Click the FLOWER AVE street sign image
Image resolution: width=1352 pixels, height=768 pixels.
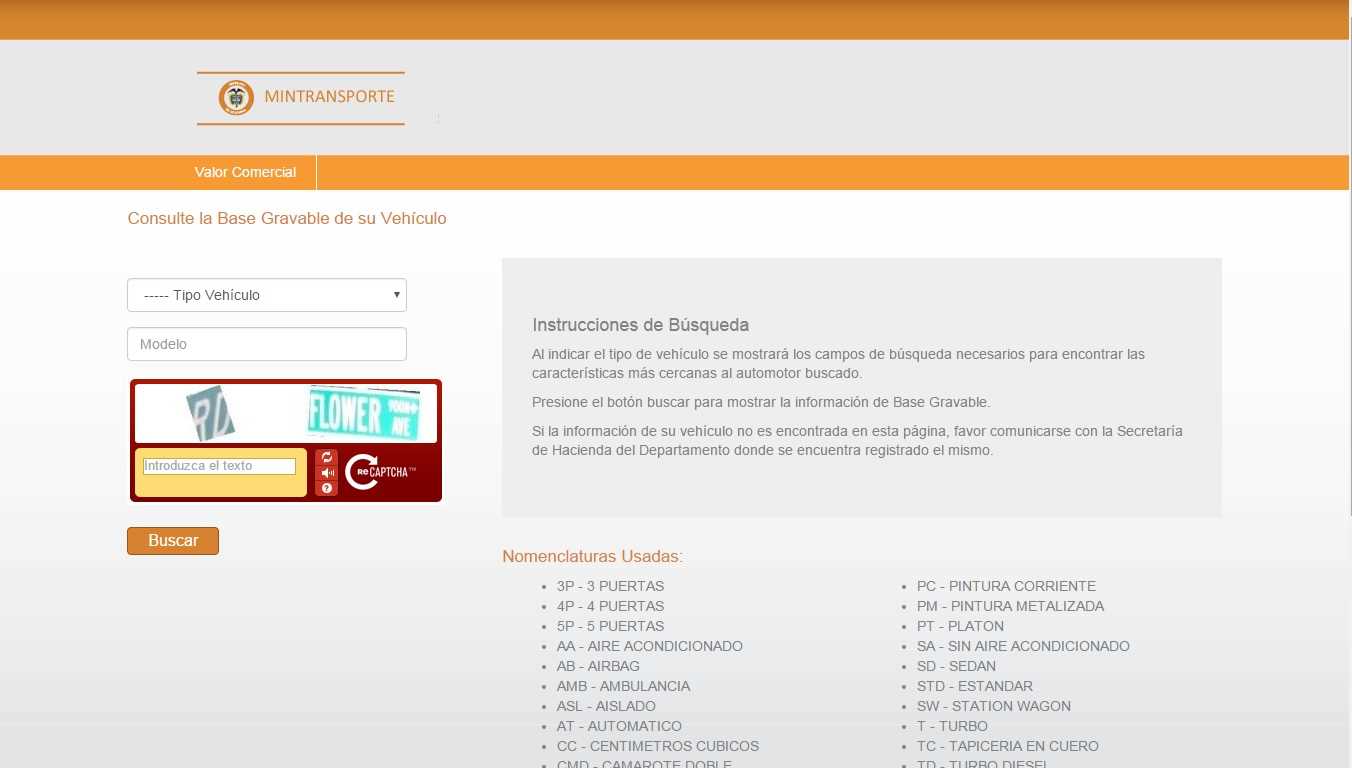coord(363,413)
